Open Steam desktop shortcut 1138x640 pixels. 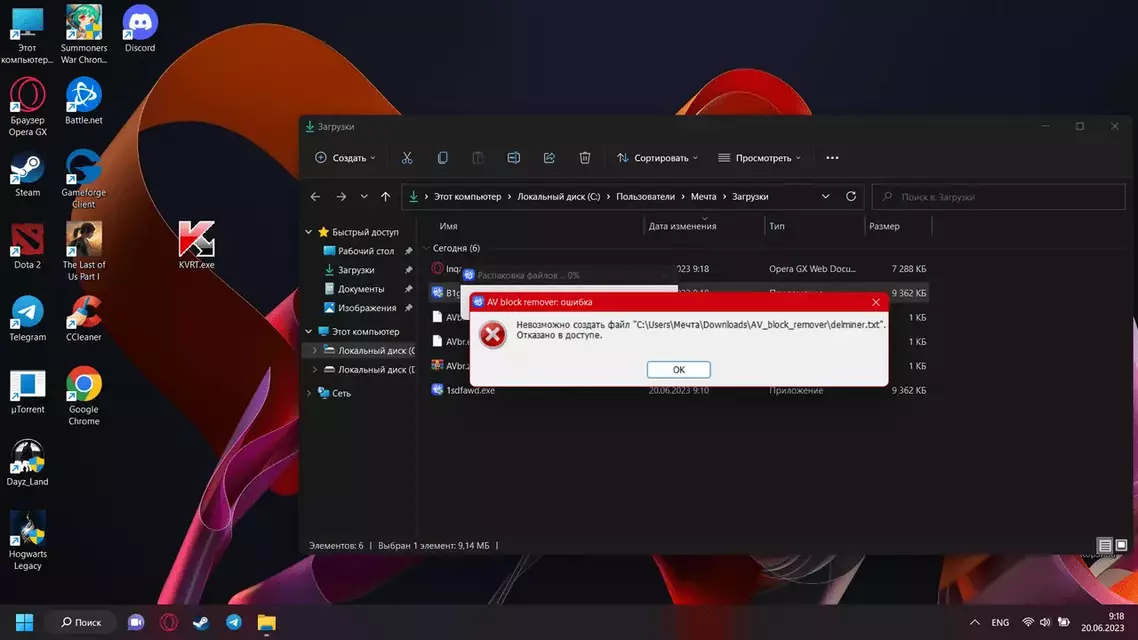[28, 173]
